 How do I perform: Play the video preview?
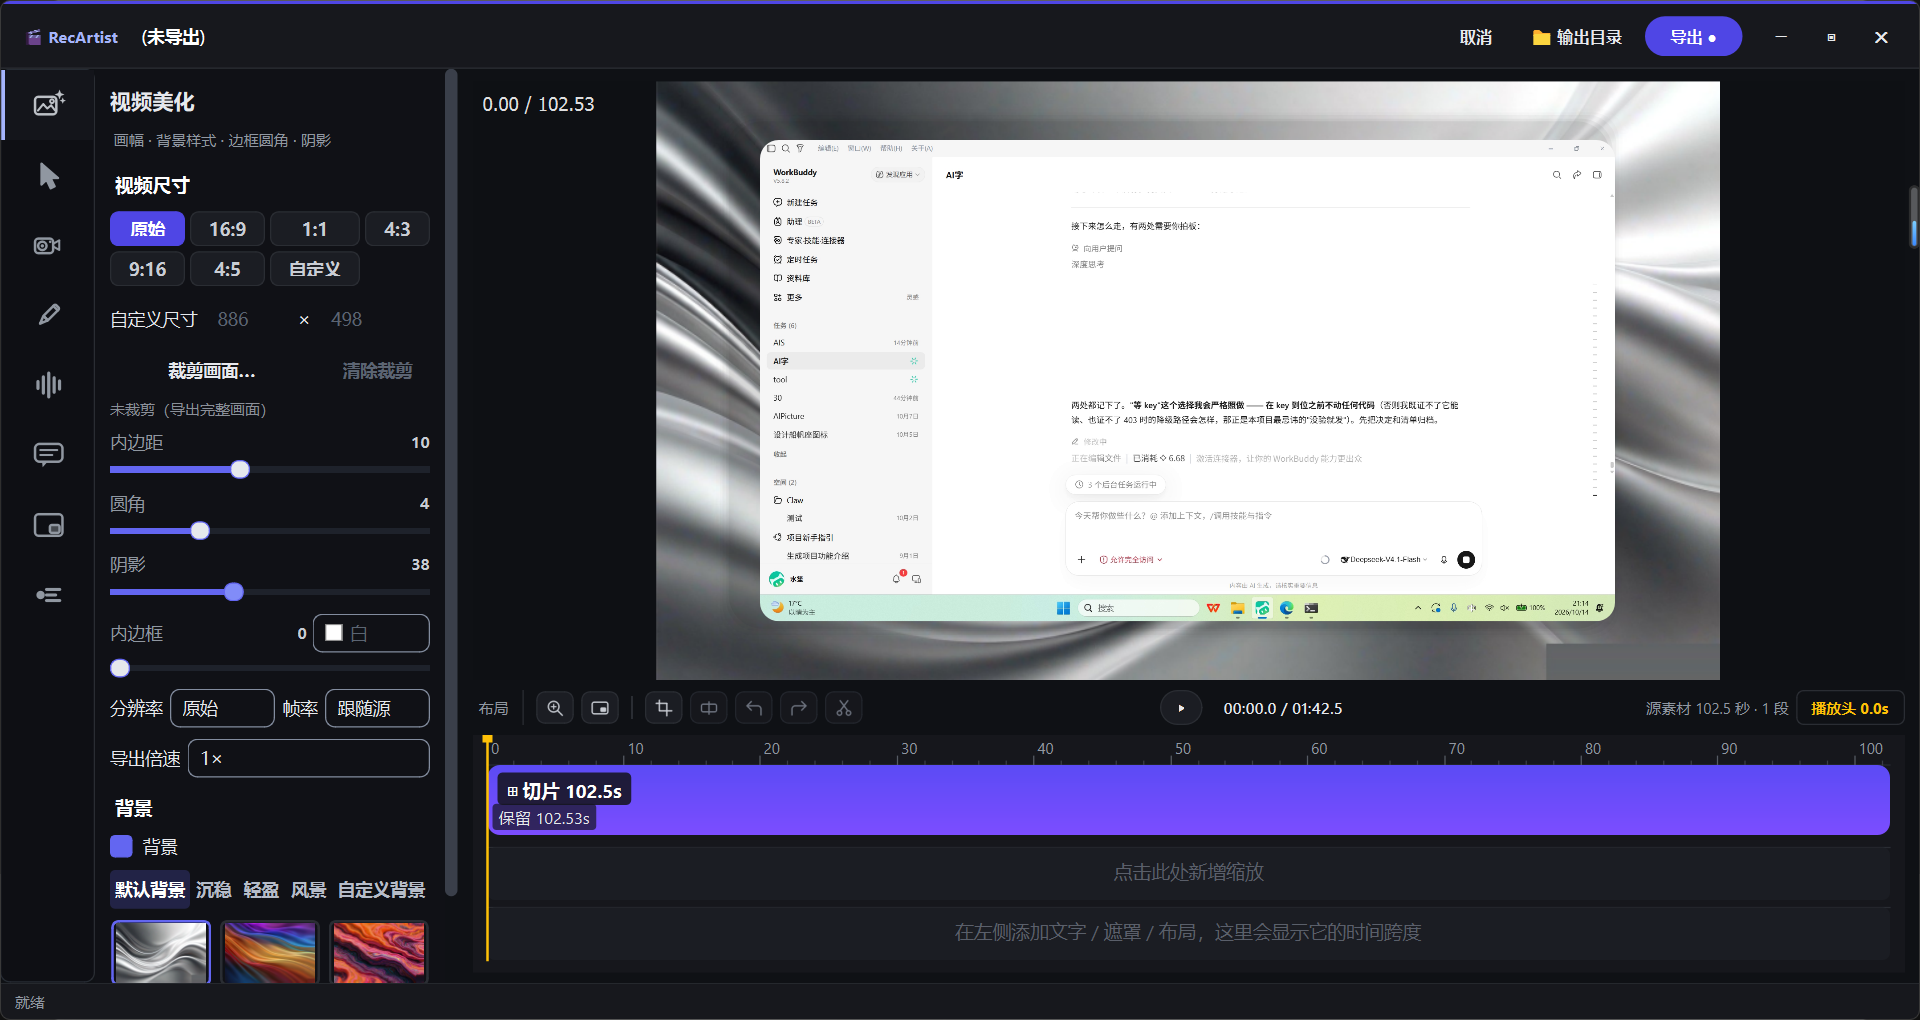[1181, 708]
